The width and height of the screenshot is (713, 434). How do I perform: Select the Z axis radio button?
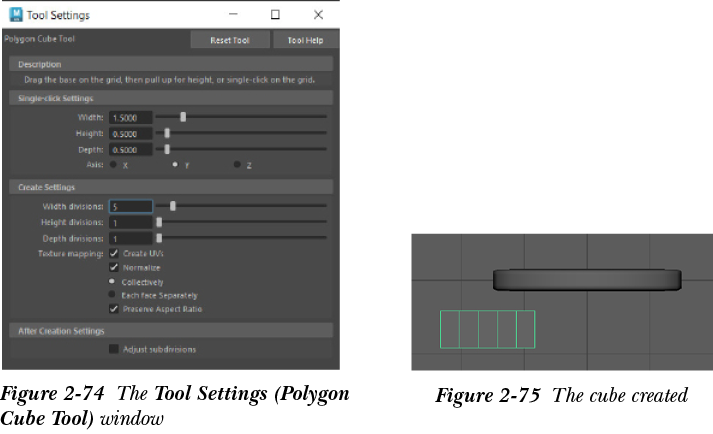click(x=237, y=164)
